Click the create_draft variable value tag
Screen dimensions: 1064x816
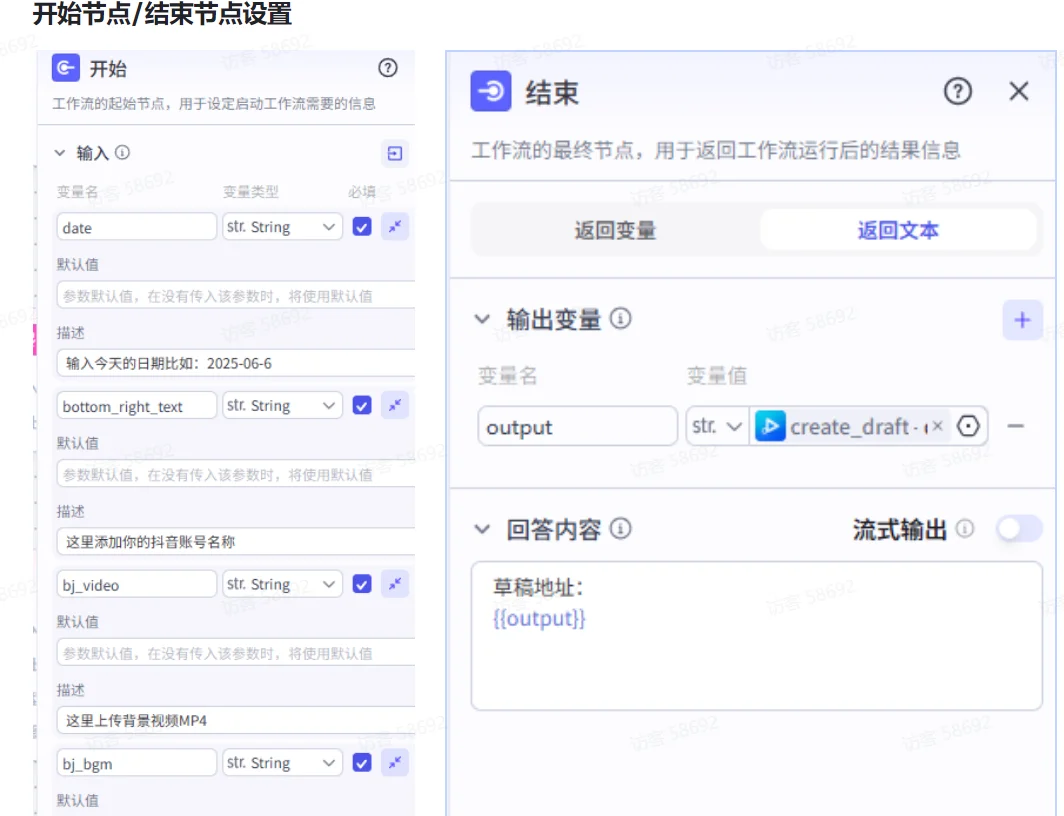click(x=851, y=426)
